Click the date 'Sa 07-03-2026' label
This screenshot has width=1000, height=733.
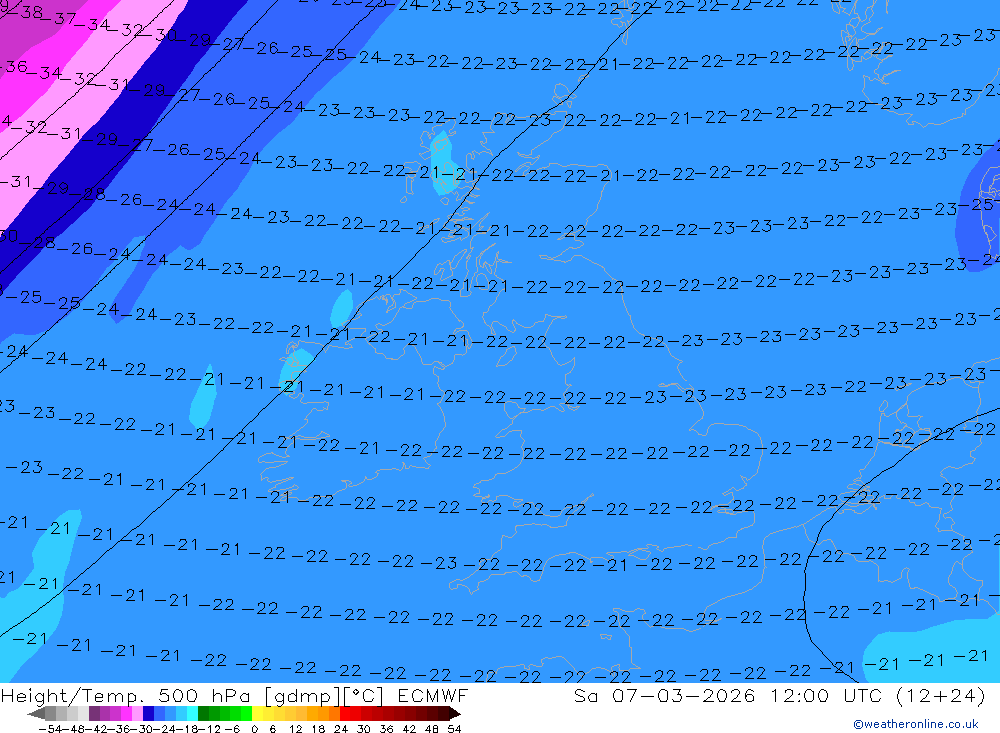coord(665,695)
